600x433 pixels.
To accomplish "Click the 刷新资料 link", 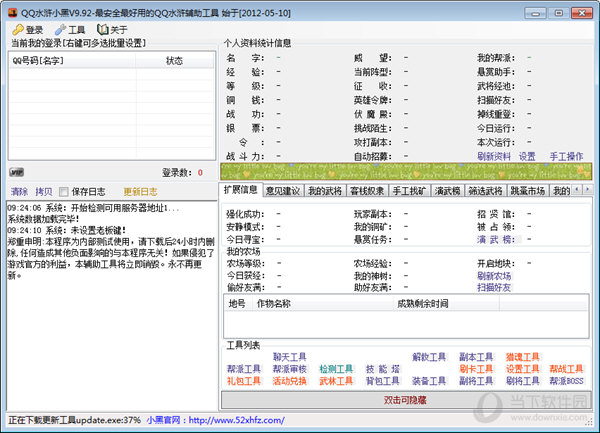I will point(494,156).
